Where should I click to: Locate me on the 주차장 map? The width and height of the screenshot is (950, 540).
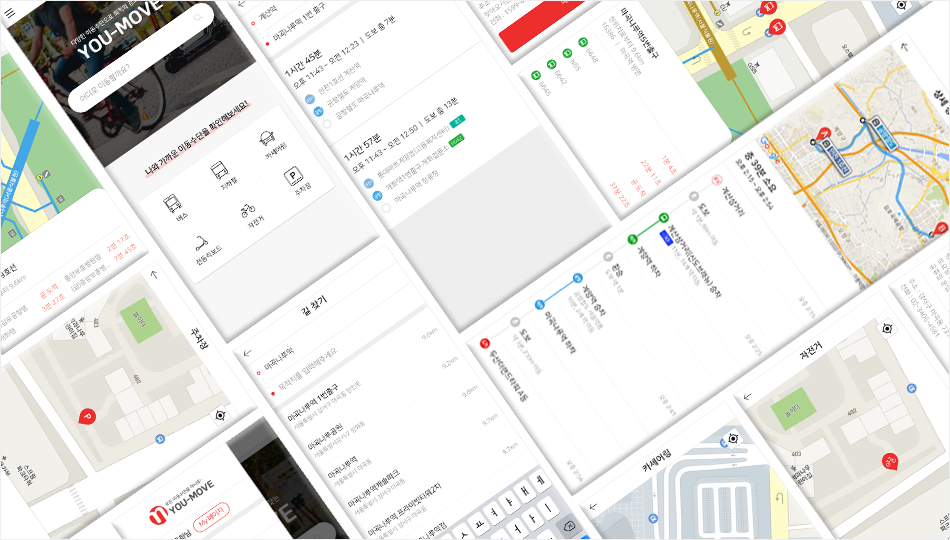click(221, 415)
